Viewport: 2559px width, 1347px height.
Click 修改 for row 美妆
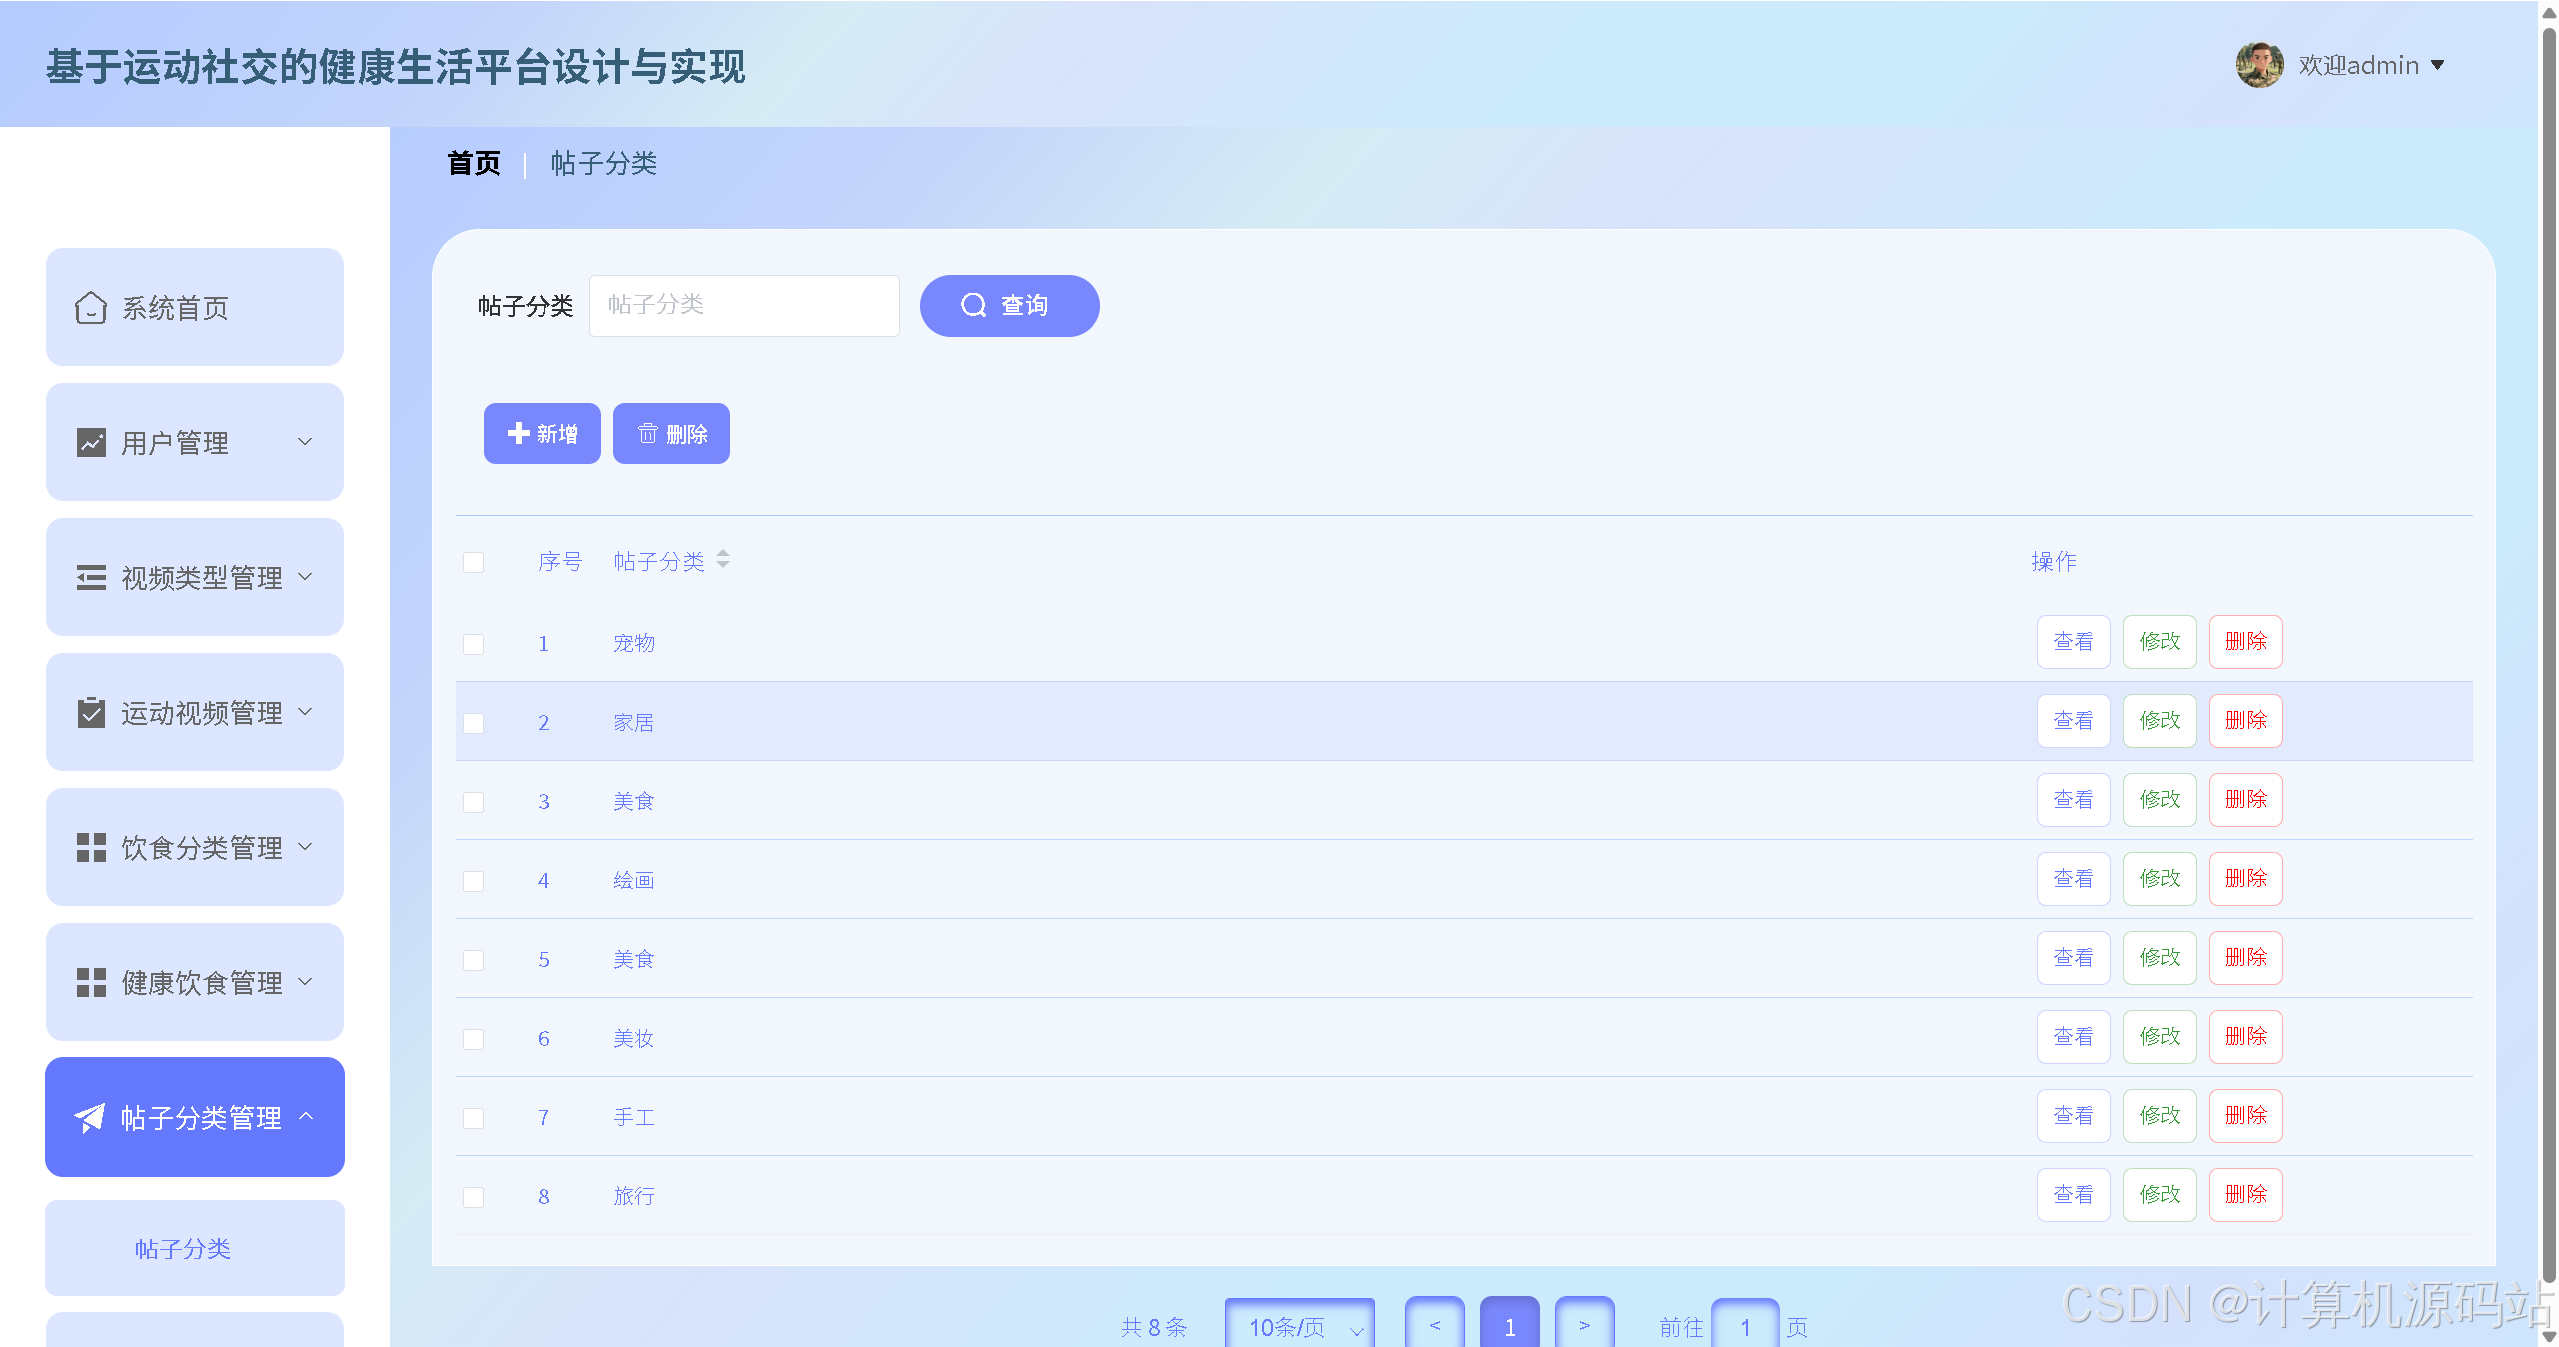pyautogui.click(x=2160, y=1037)
